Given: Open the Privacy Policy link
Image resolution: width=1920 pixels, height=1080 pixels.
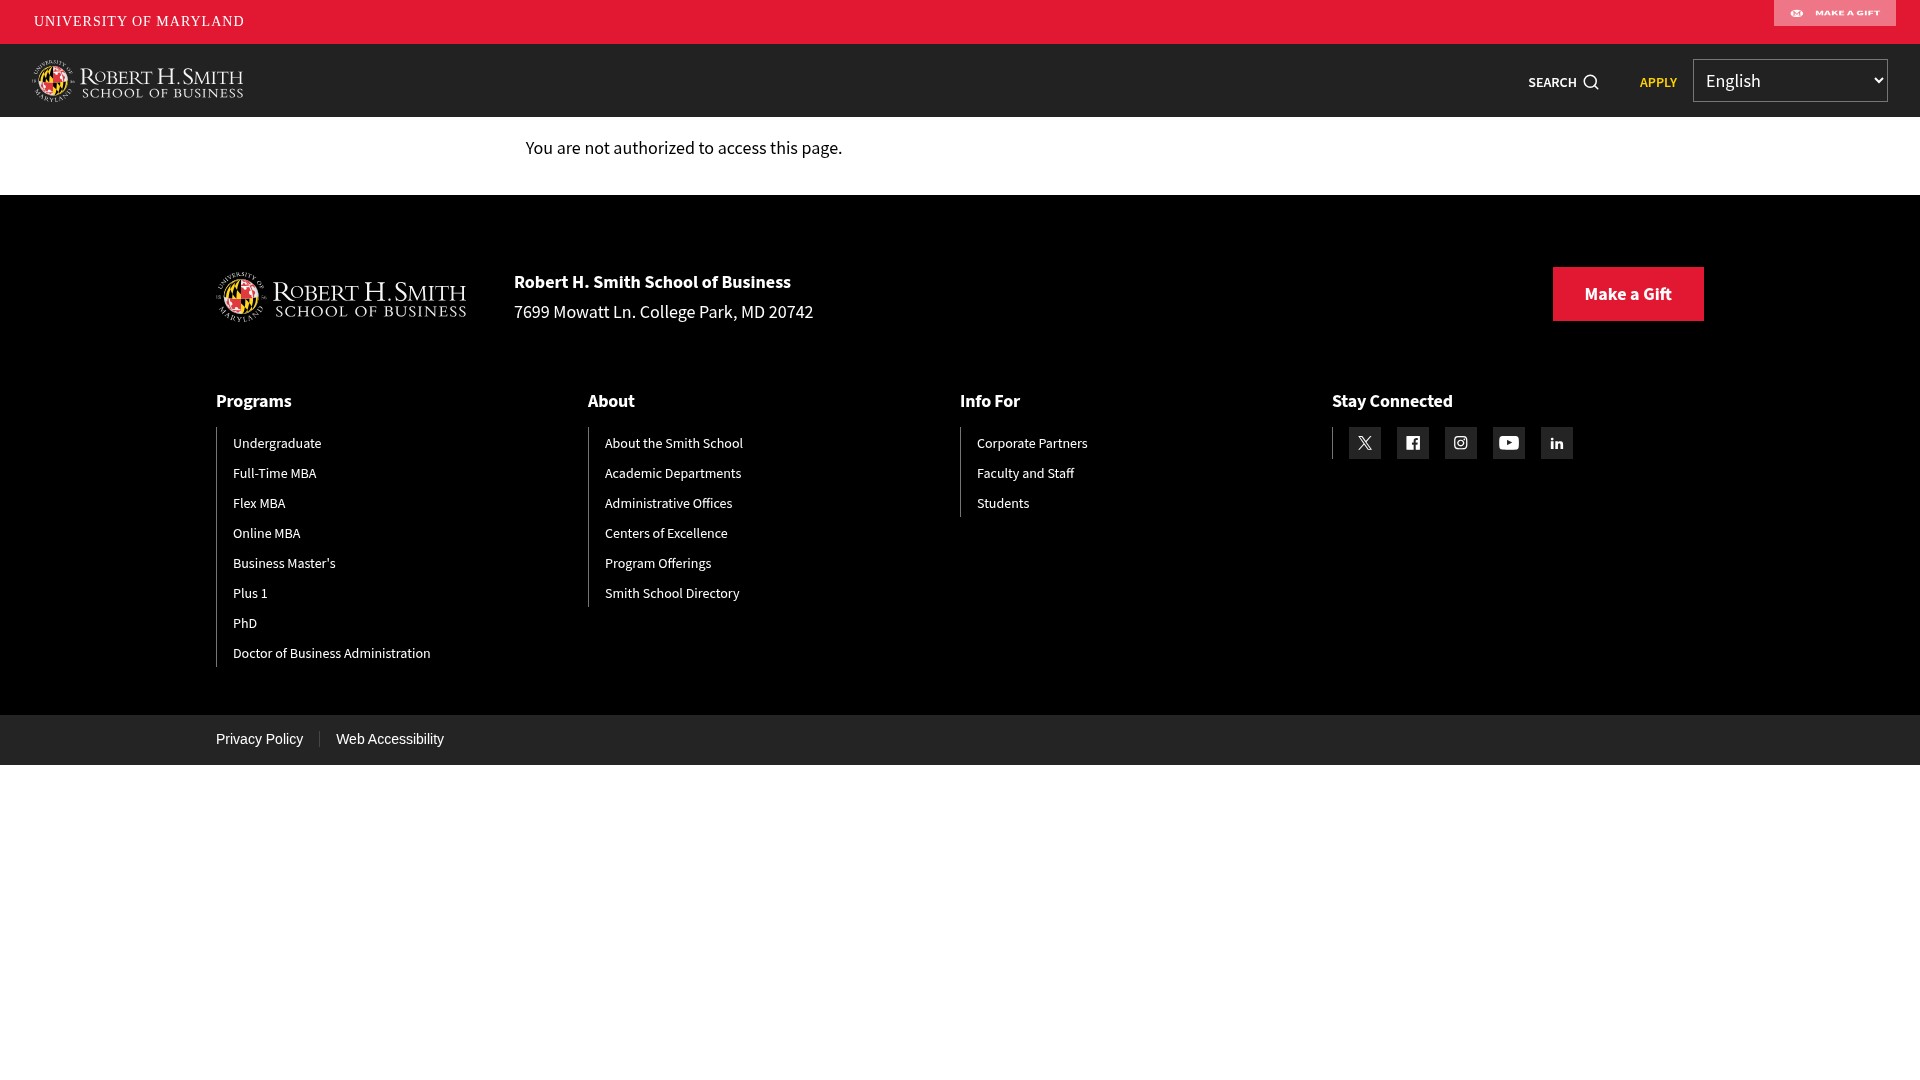Looking at the screenshot, I should pos(259,739).
